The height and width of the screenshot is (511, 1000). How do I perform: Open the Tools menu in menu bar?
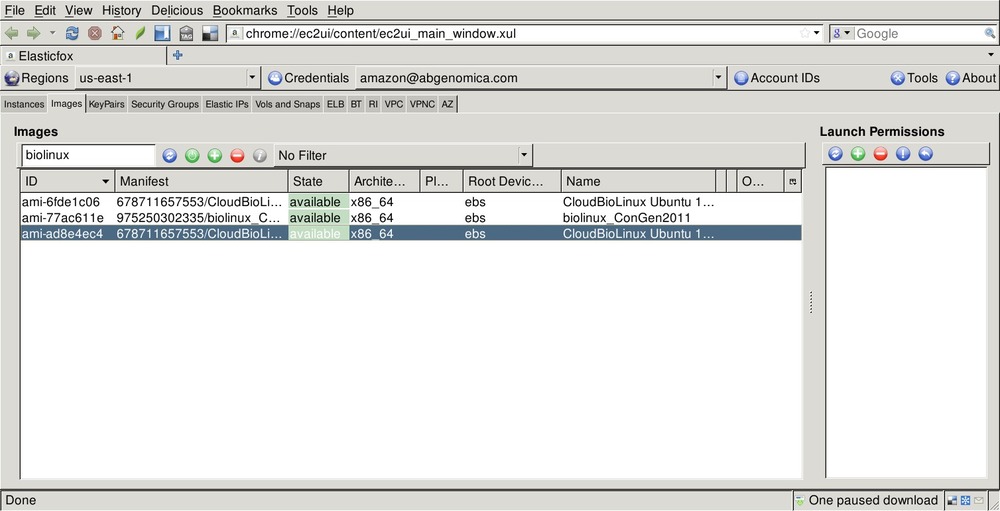302,10
